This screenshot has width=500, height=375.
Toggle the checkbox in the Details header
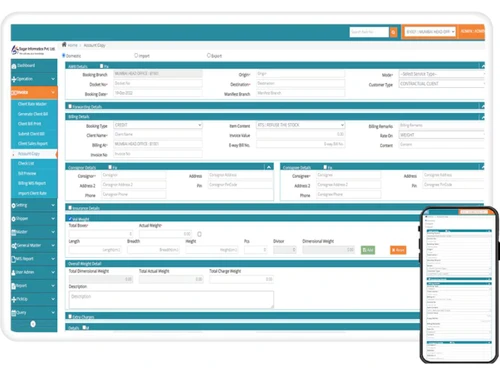(84, 327)
